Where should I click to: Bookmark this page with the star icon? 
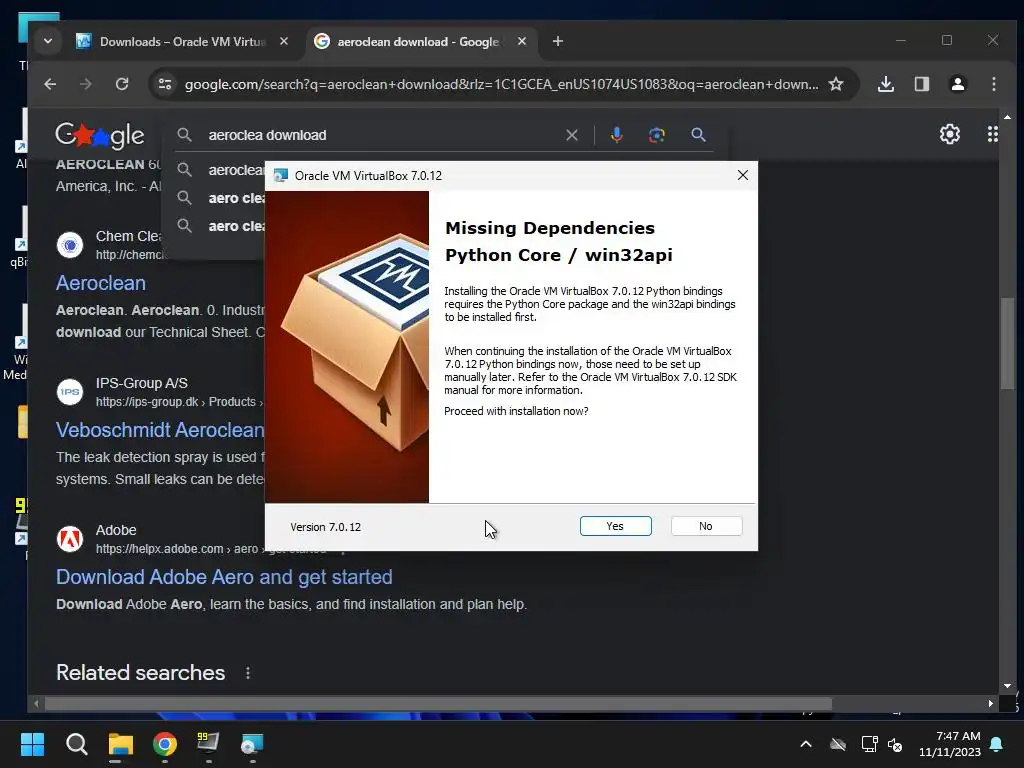836,84
